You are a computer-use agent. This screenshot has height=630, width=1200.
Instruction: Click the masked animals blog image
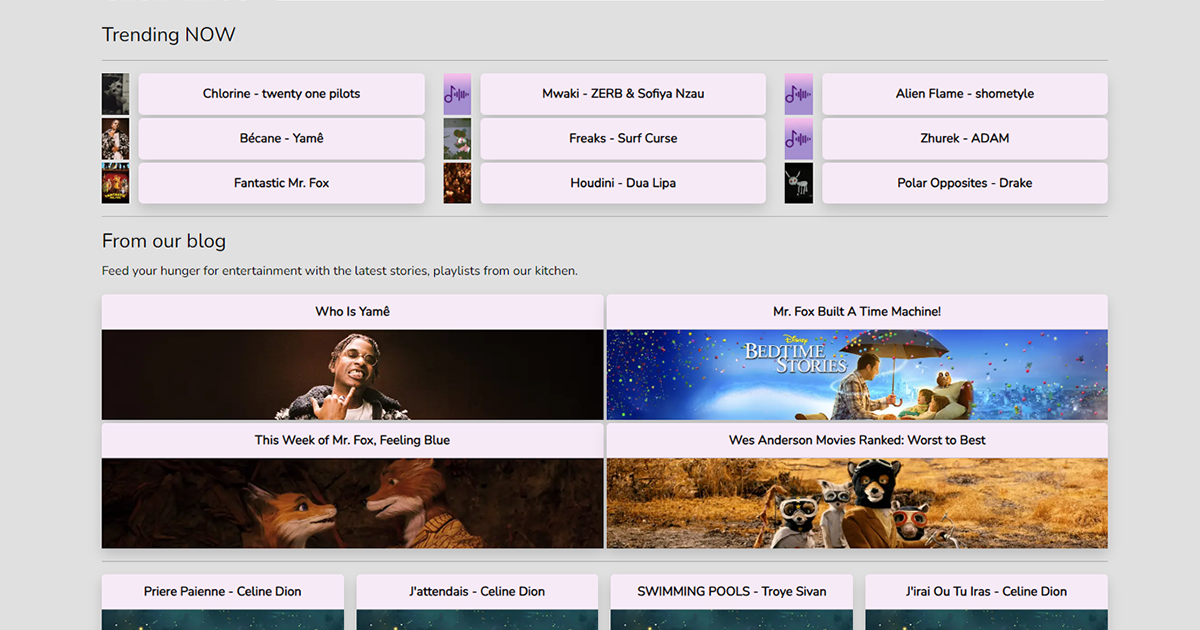click(857, 503)
